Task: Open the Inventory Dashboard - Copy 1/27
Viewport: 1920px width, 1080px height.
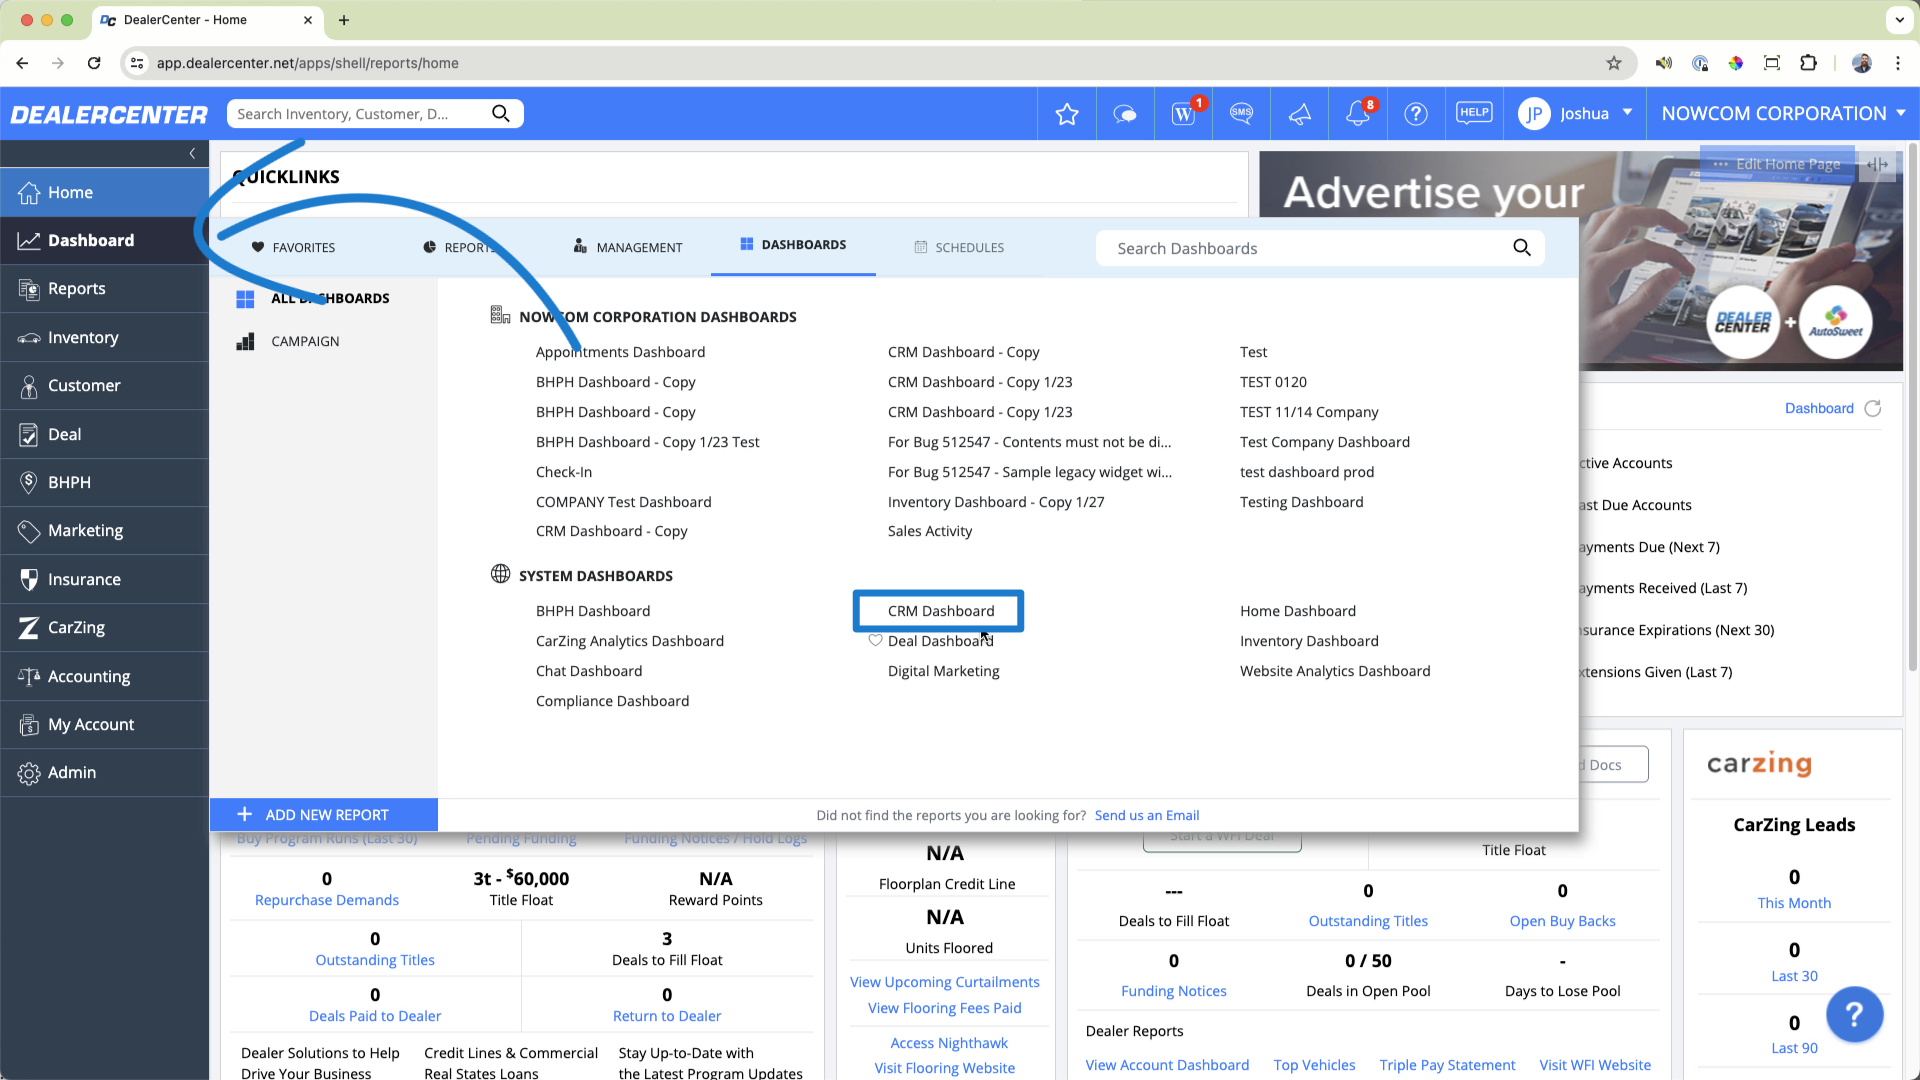Action: click(996, 502)
